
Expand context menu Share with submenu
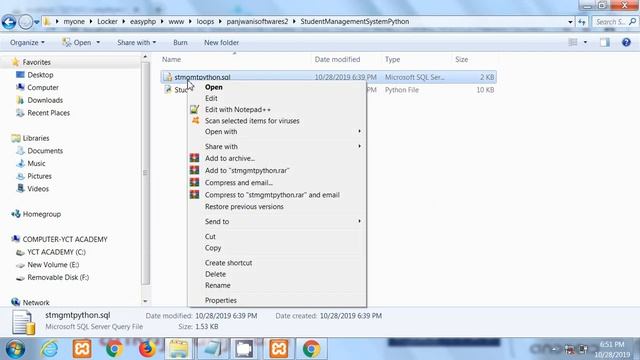tap(277, 147)
